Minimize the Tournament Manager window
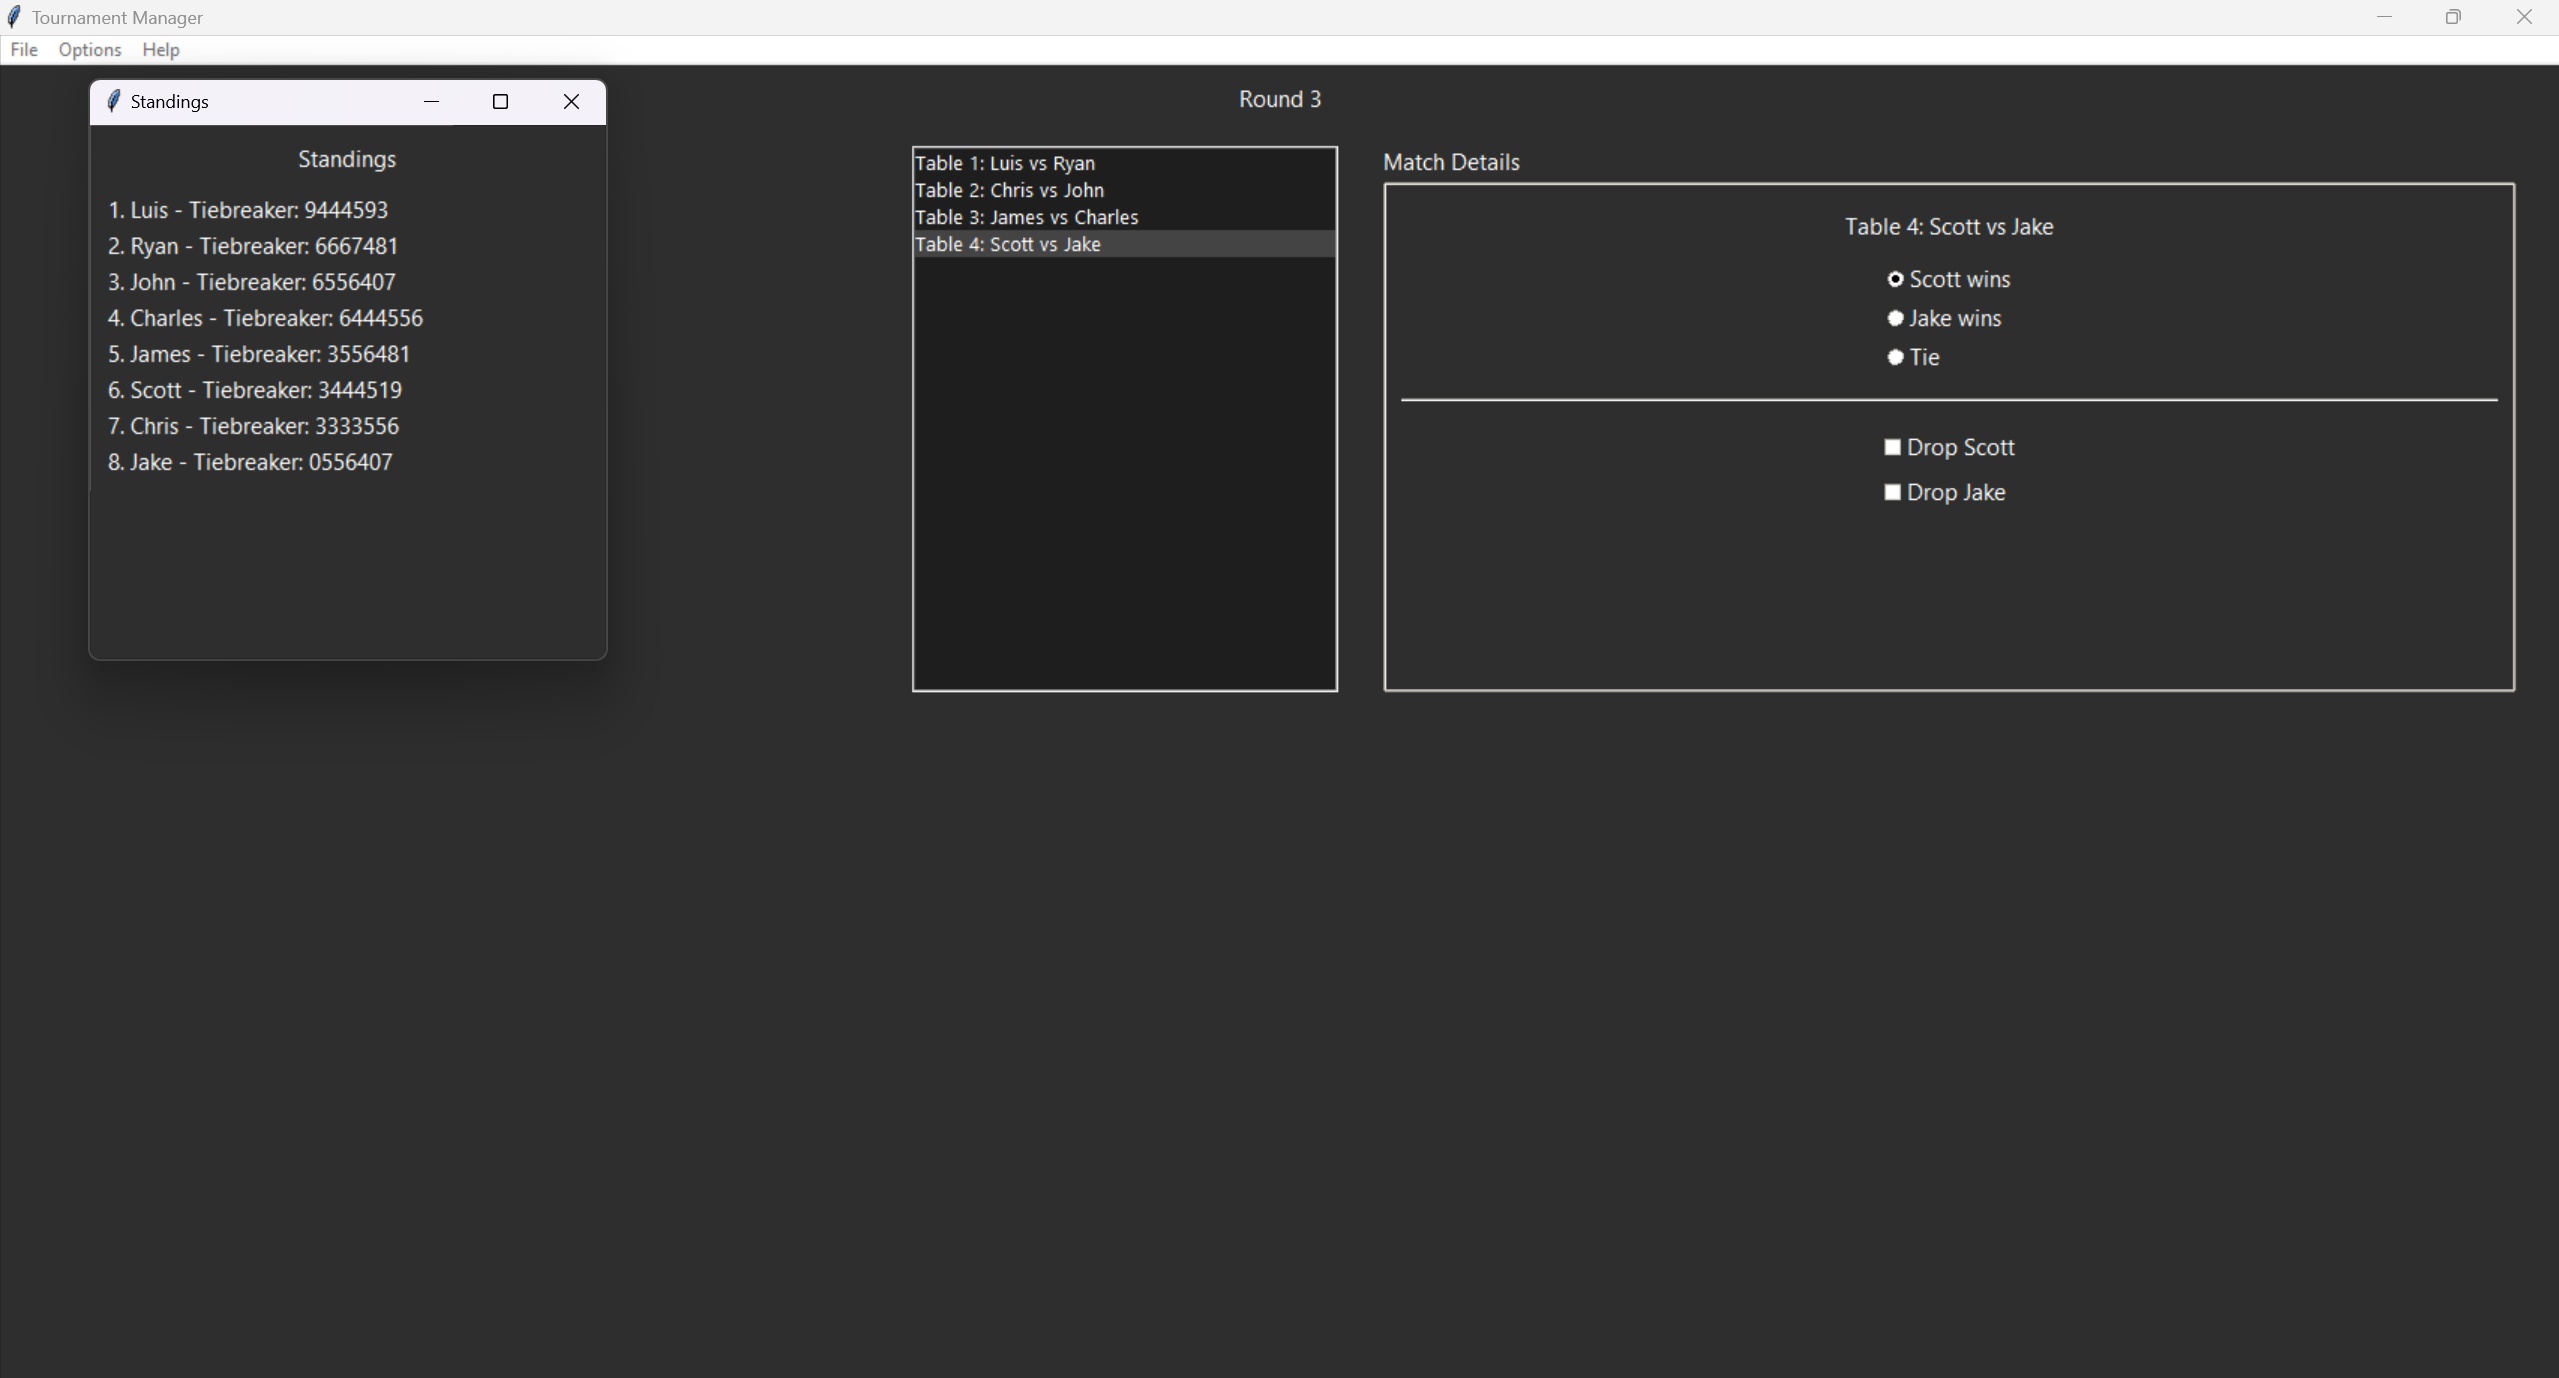2559x1378 pixels. [x=2385, y=17]
